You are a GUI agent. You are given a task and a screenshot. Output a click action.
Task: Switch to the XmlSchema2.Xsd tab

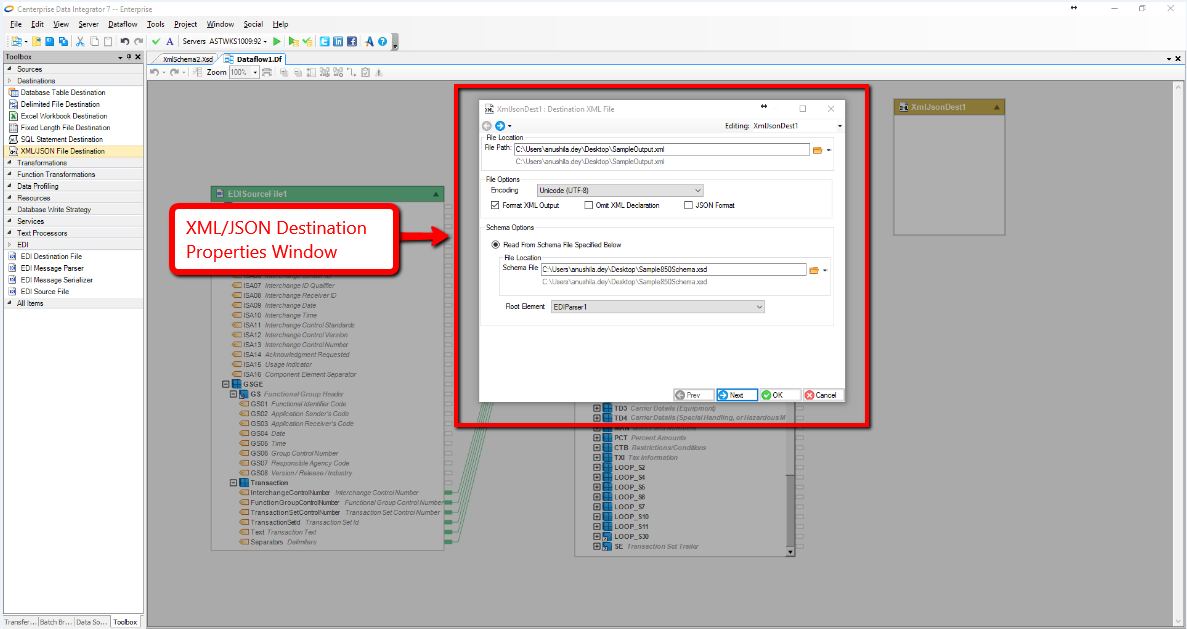[x=187, y=59]
